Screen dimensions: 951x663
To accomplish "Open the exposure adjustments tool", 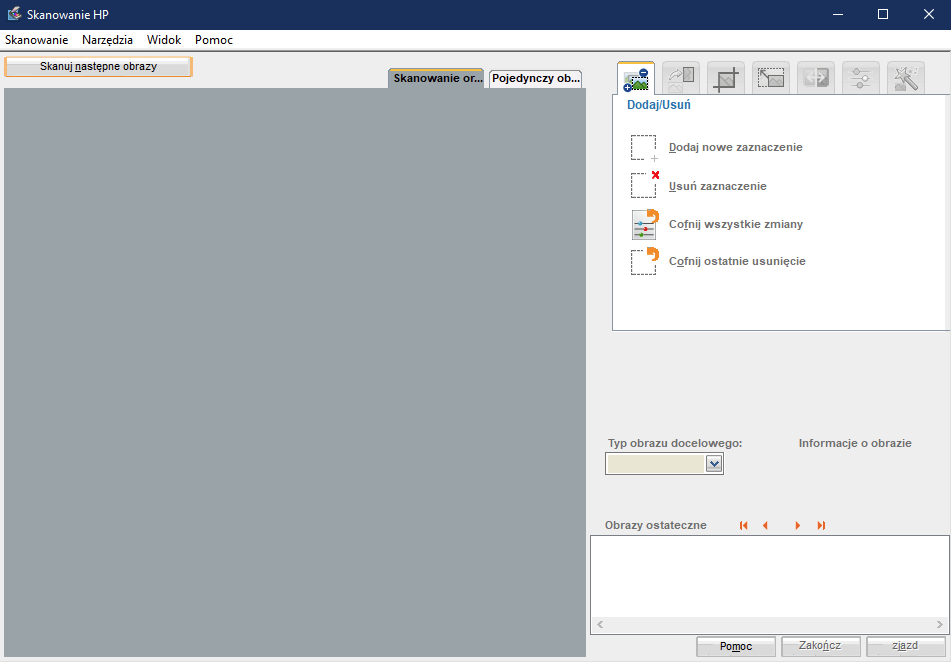I will pyautogui.click(x=860, y=77).
